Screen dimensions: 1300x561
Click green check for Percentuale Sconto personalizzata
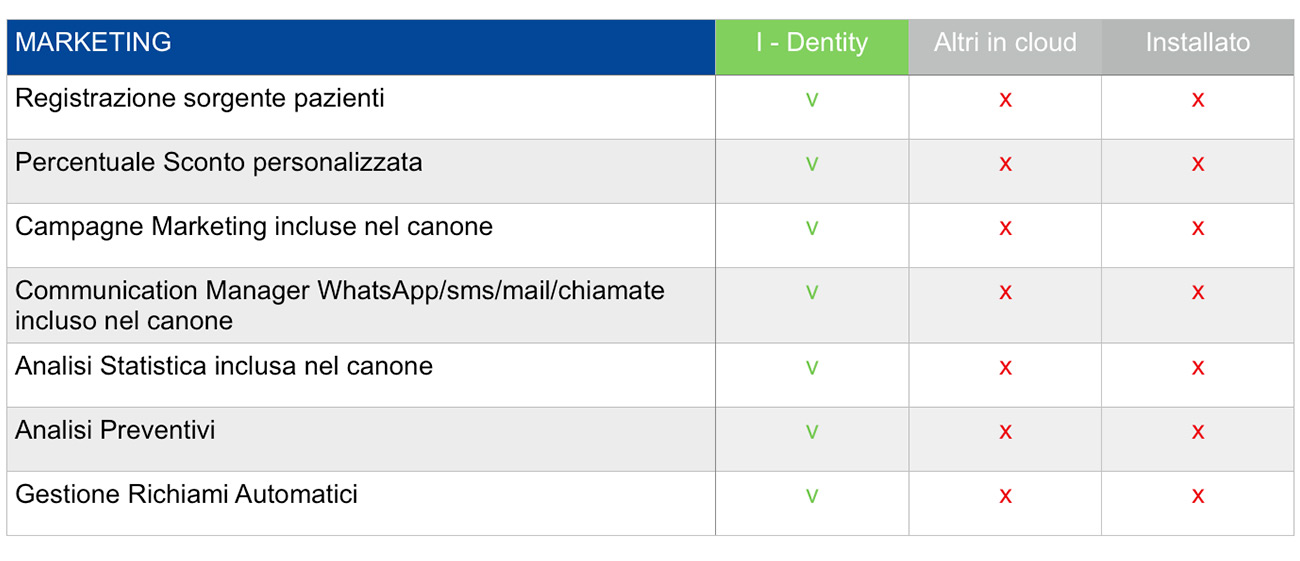[x=812, y=164]
